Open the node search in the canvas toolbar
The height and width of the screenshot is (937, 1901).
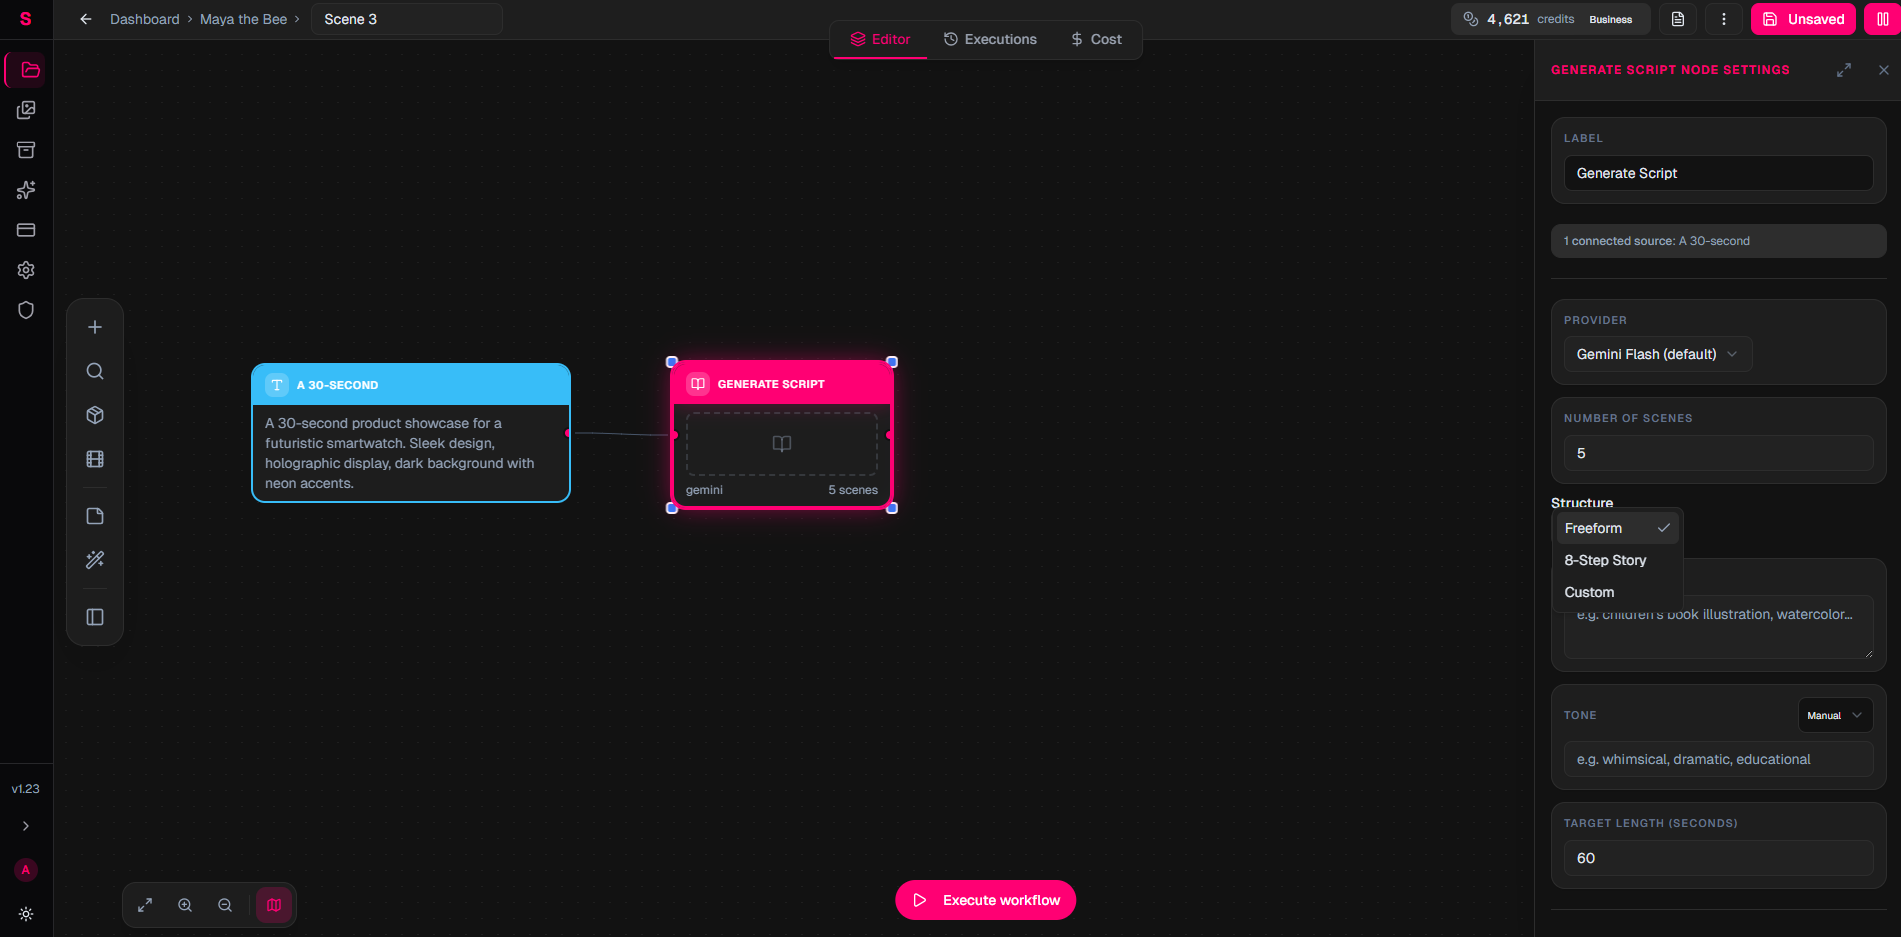[94, 370]
